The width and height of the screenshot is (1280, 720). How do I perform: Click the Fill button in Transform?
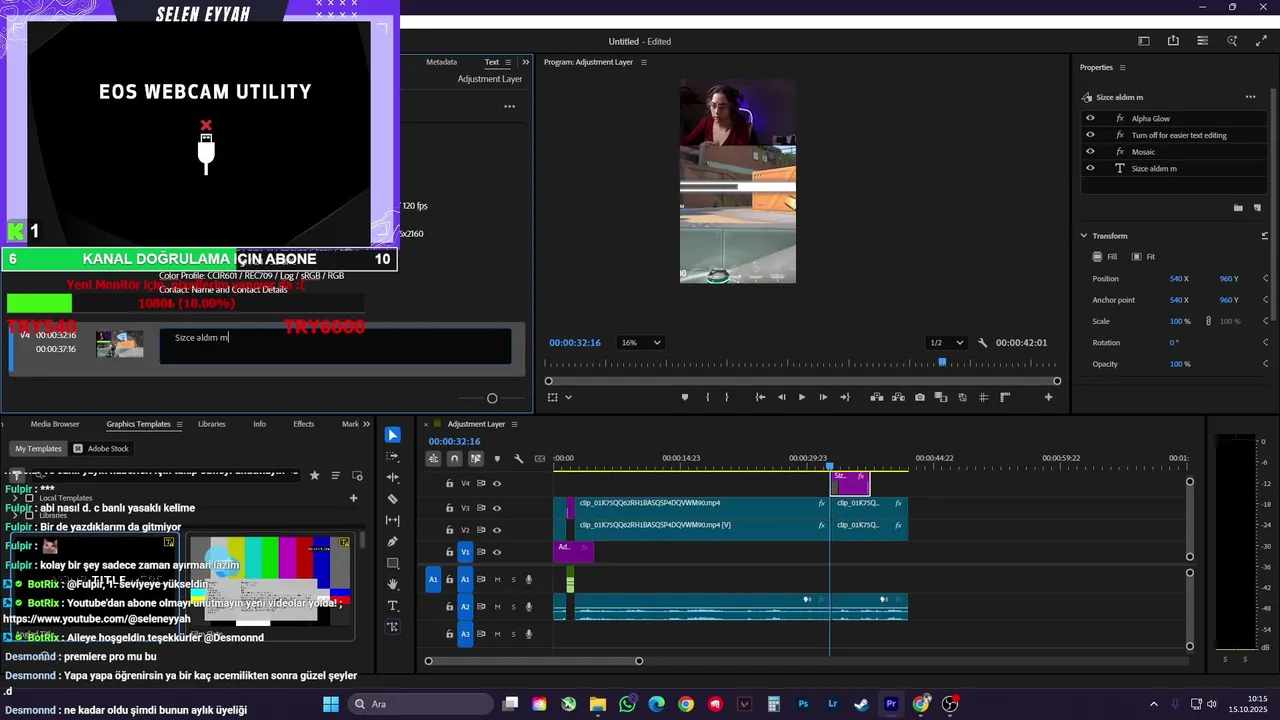(1105, 257)
